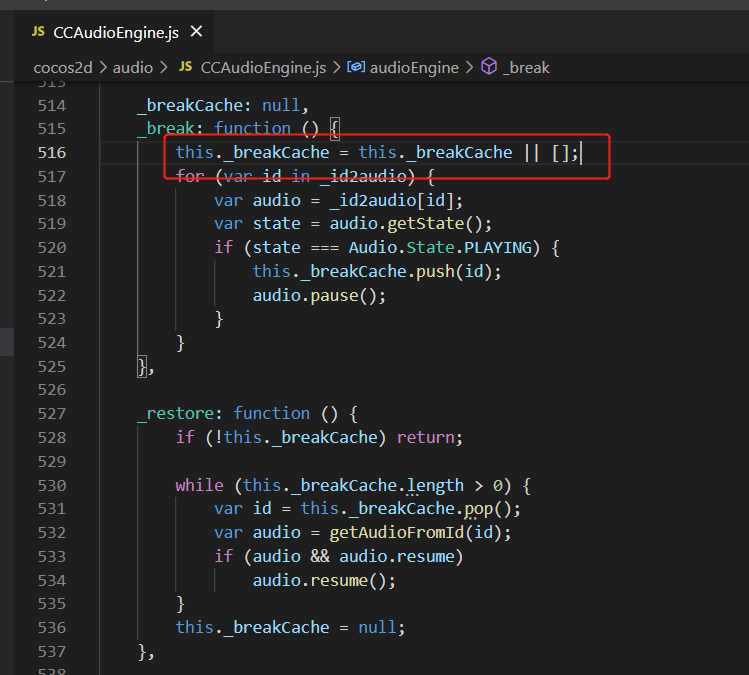749x675 pixels.
Task: Place cursor on '_id2audio' in for loop
Action: click(x=363, y=176)
